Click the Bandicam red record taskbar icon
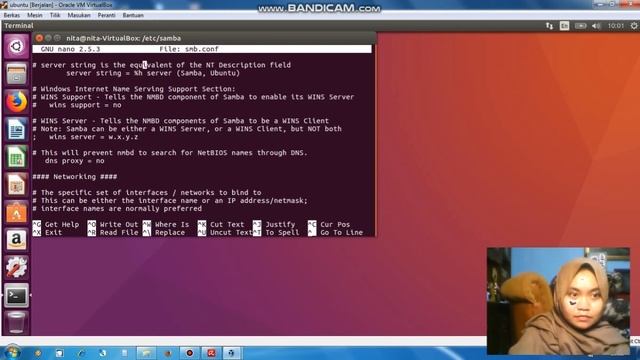The width and height of the screenshot is (640, 360). coord(189,353)
